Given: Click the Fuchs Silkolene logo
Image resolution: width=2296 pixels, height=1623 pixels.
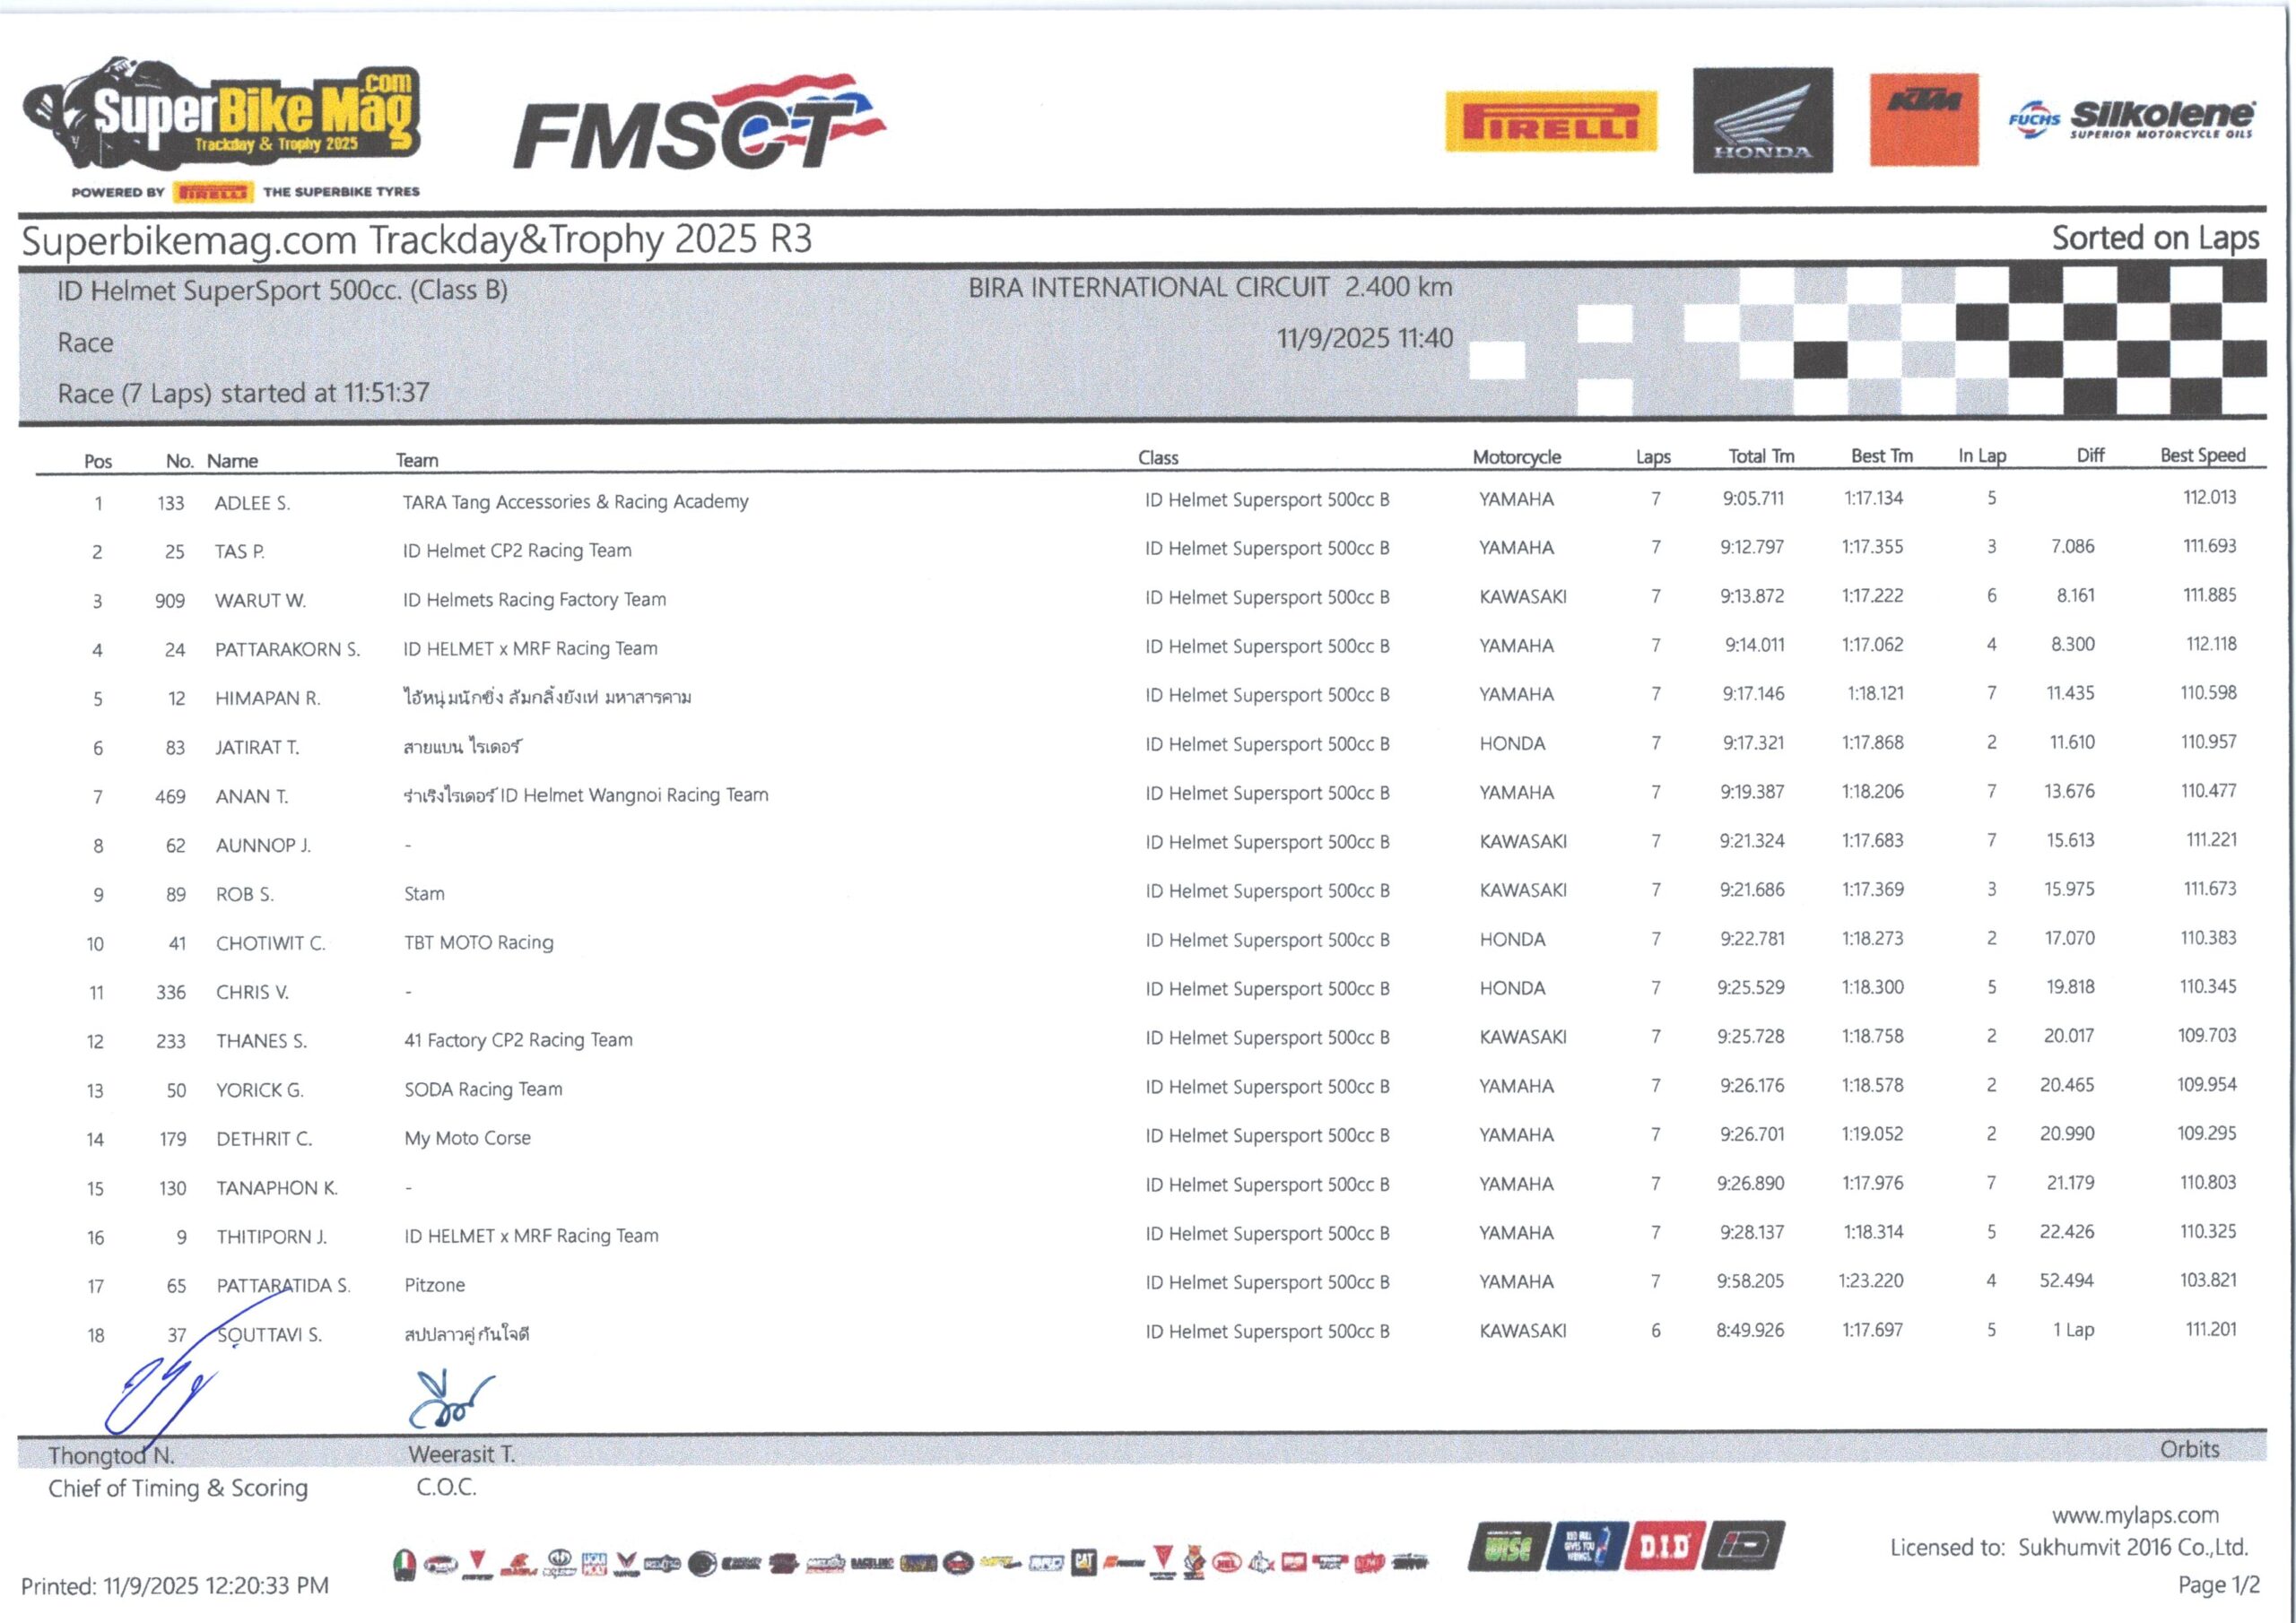Looking at the screenshot, I should coord(2130,120).
